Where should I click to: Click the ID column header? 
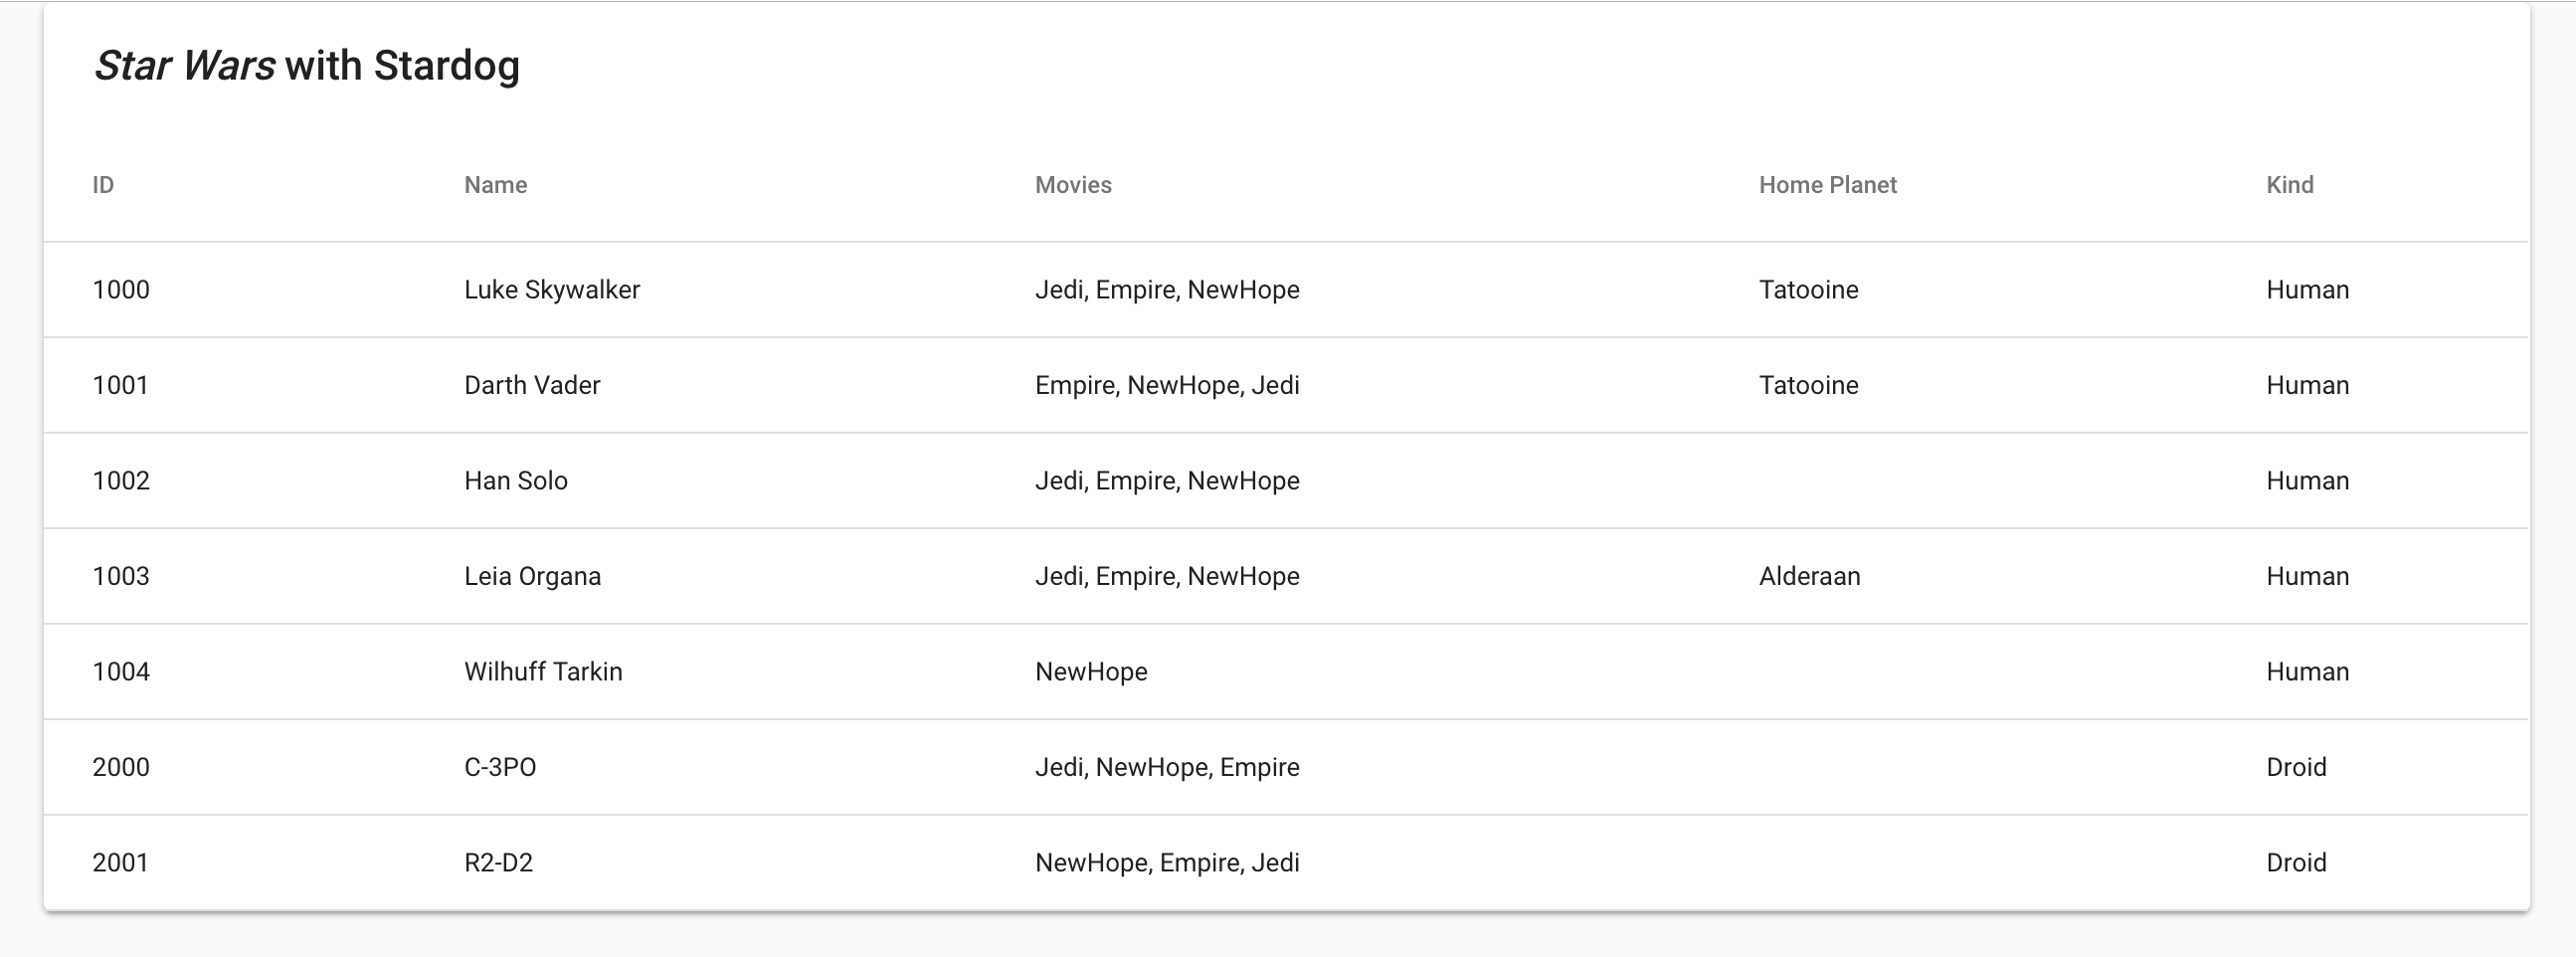point(103,185)
